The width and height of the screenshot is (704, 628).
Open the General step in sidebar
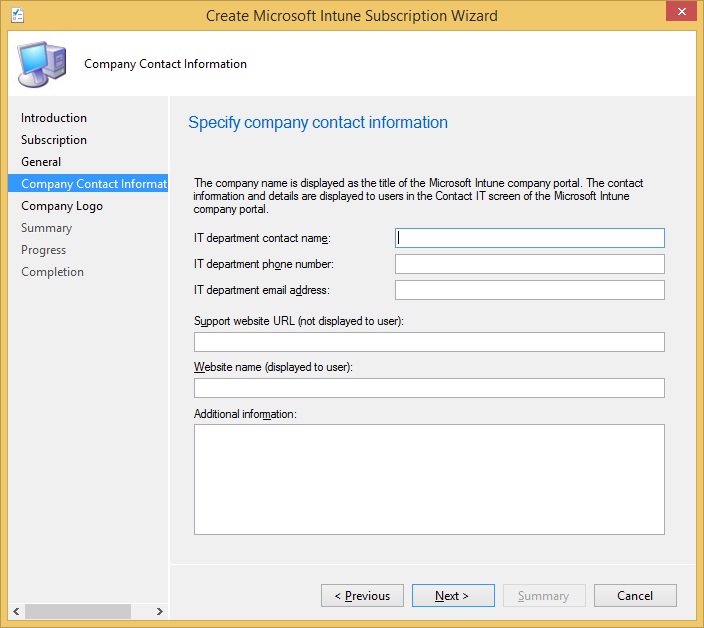pyautogui.click(x=41, y=162)
